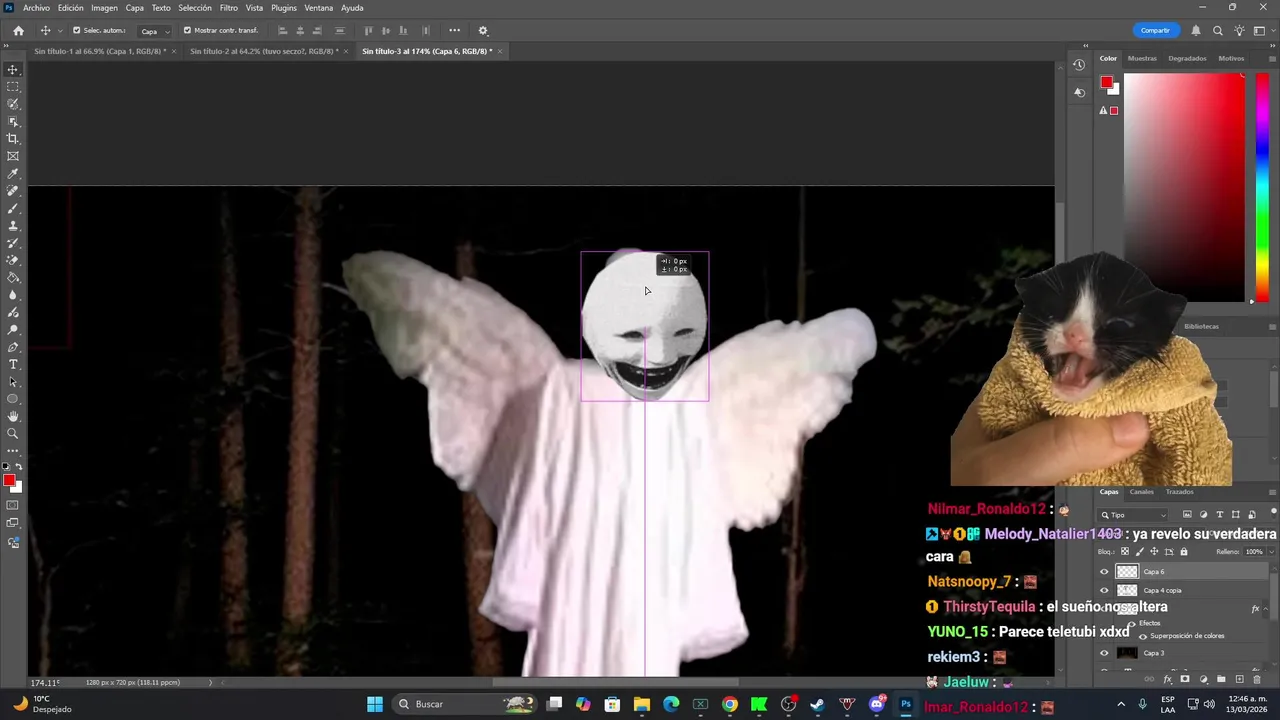Hide the Capa 6 layer eye
The image size is (1280, 720).
[1104, 572]
